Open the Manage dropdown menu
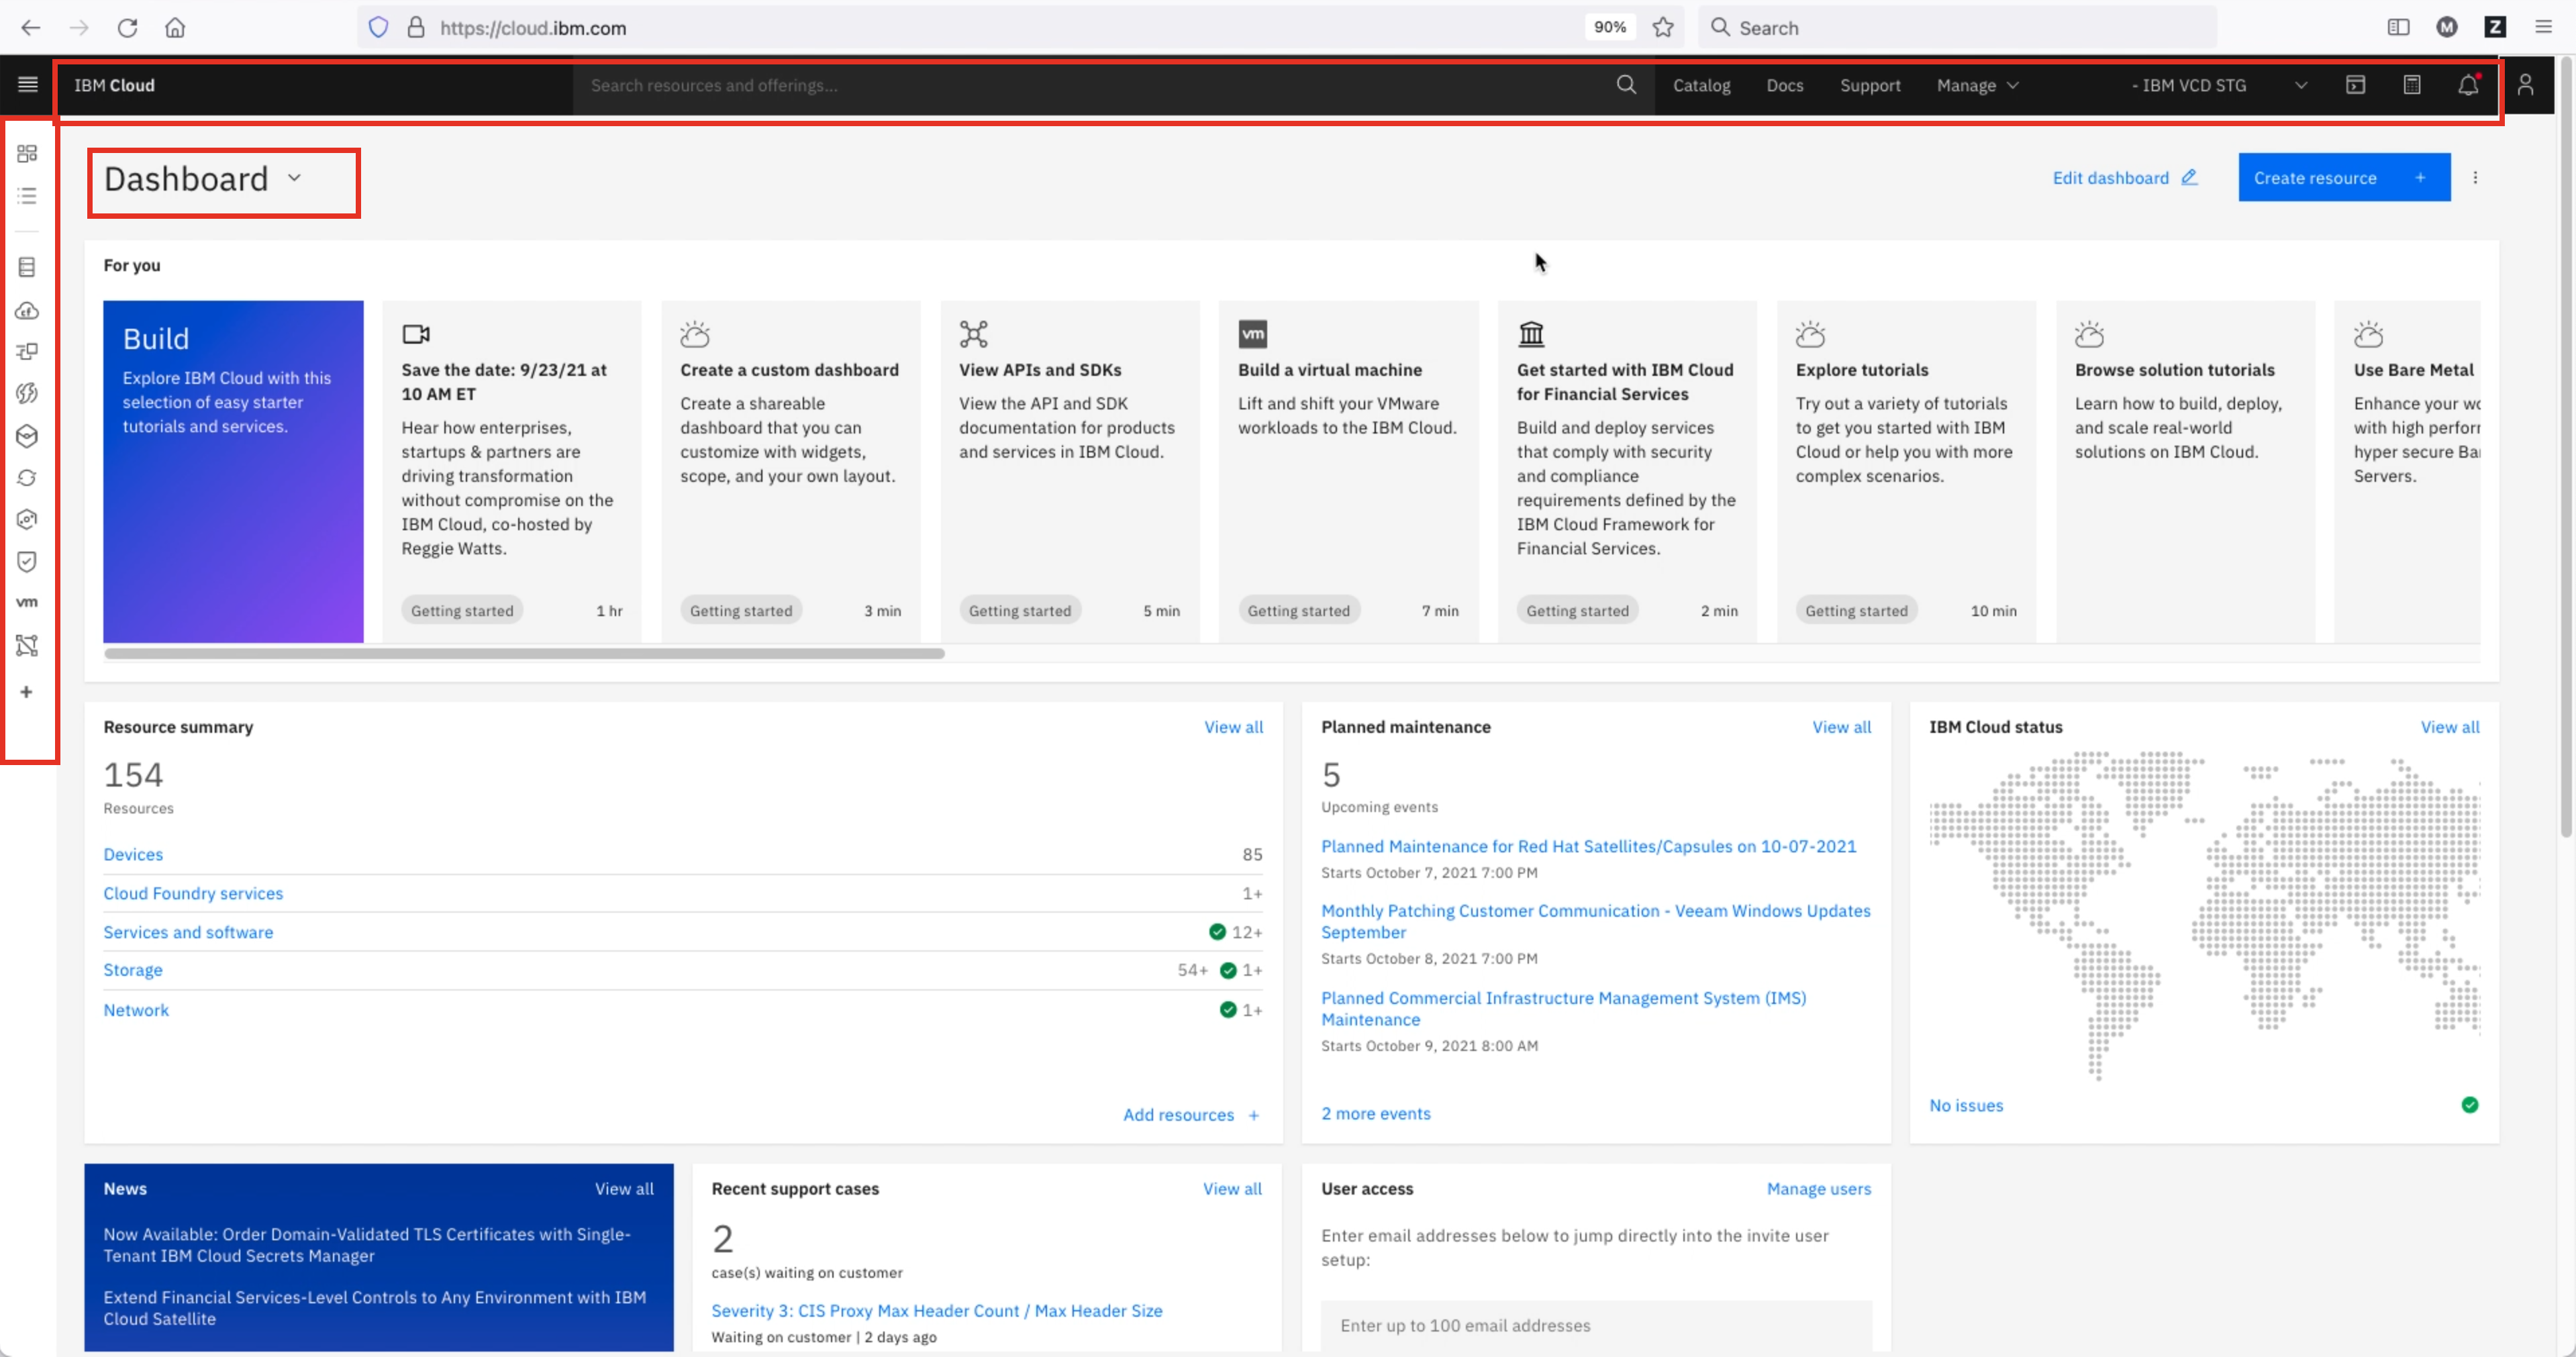 [1977, 85]
